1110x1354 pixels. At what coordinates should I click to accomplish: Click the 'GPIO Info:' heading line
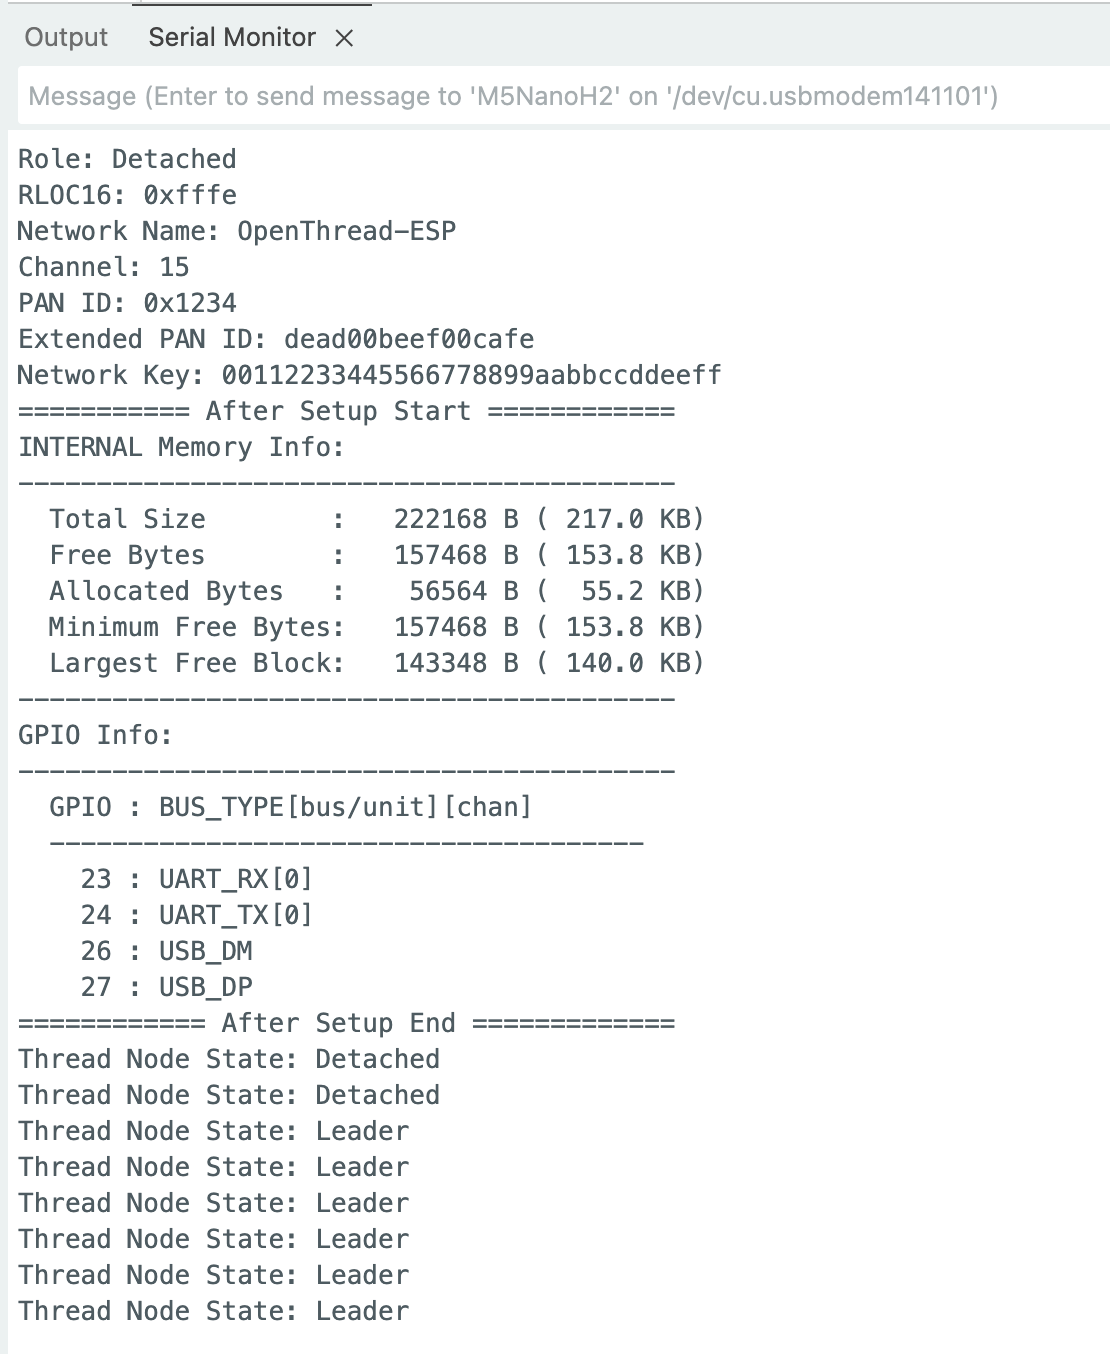coord(95,735)
